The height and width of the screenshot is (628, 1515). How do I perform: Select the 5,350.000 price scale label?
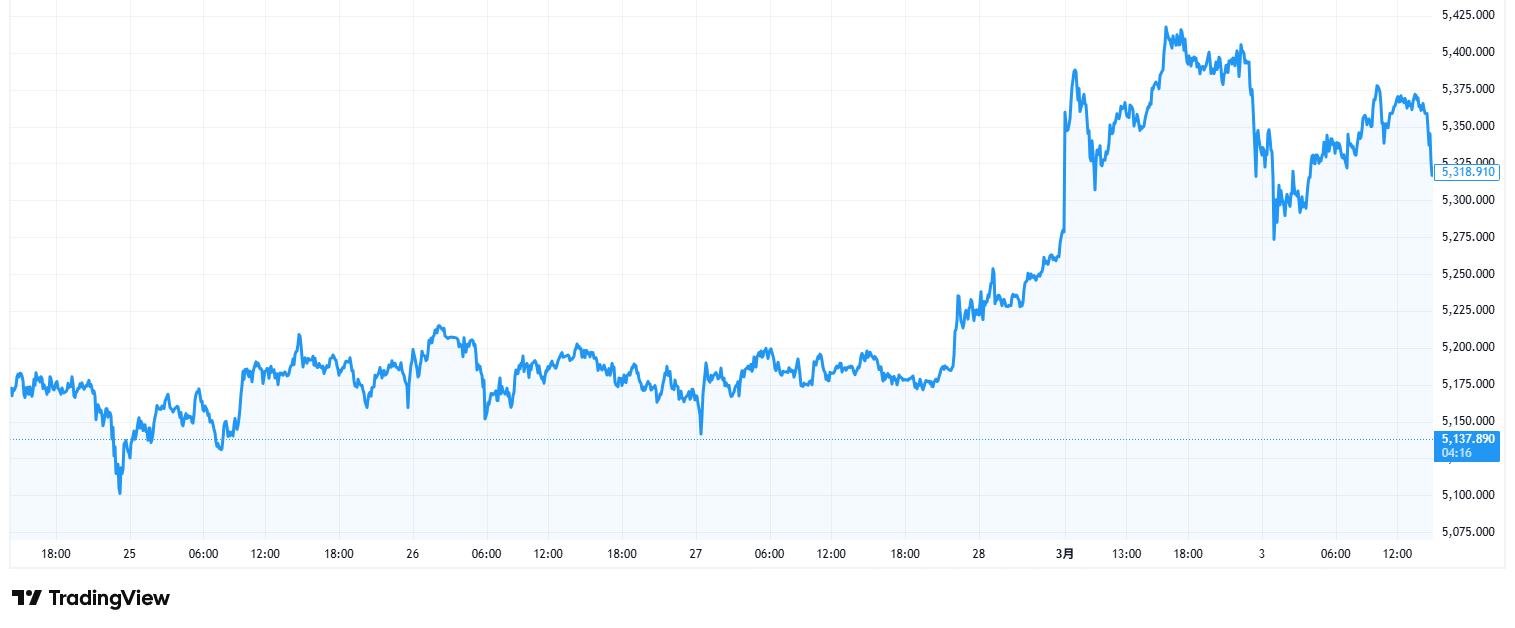1468,126
